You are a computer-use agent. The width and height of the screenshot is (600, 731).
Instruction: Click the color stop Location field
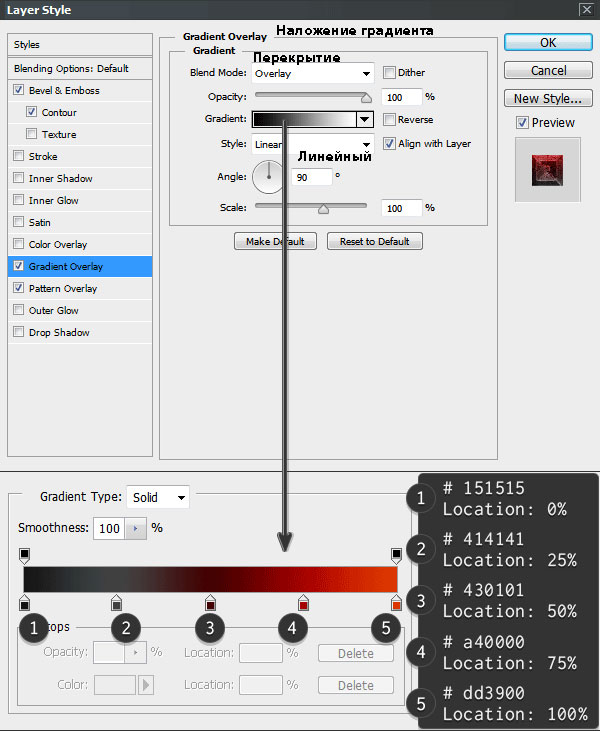pyautogui.click(x=261, y=685)
